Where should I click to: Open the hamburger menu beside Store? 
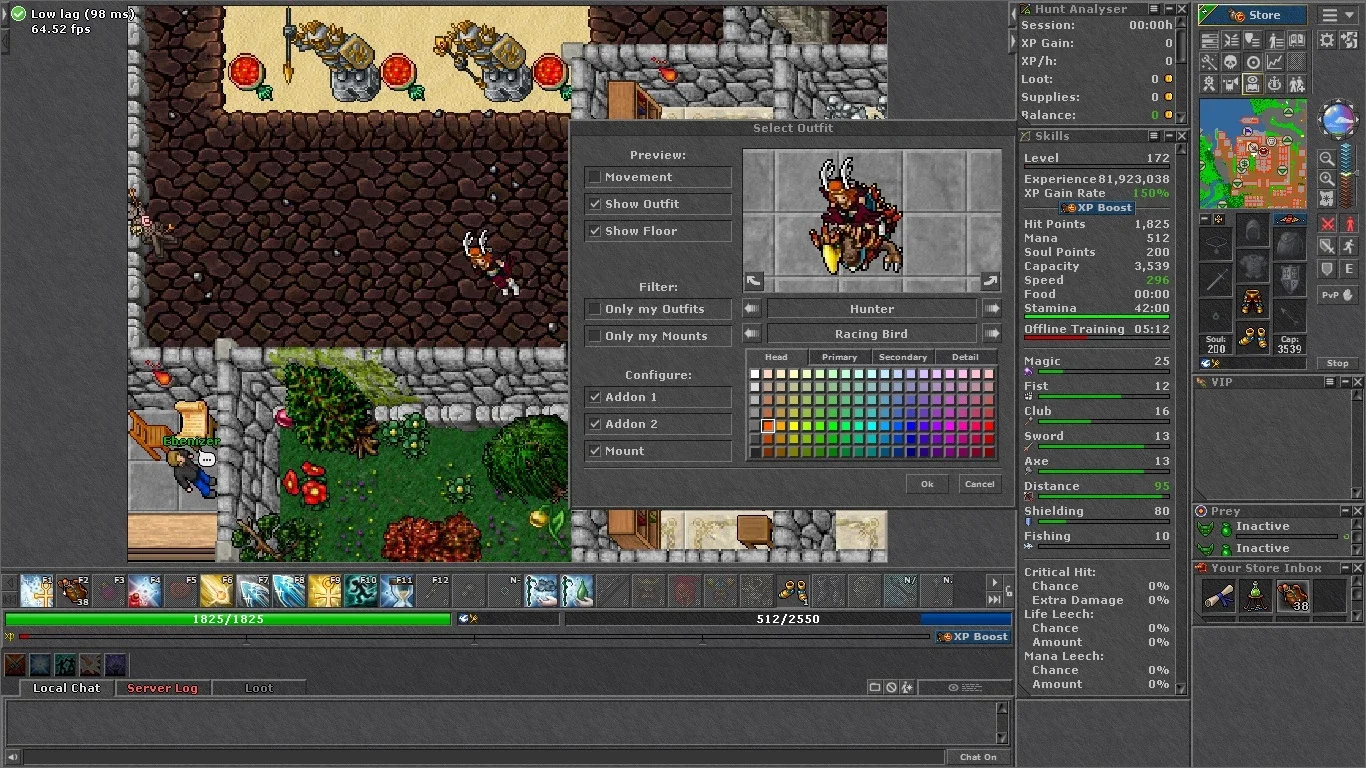(x=1329, y=15)
